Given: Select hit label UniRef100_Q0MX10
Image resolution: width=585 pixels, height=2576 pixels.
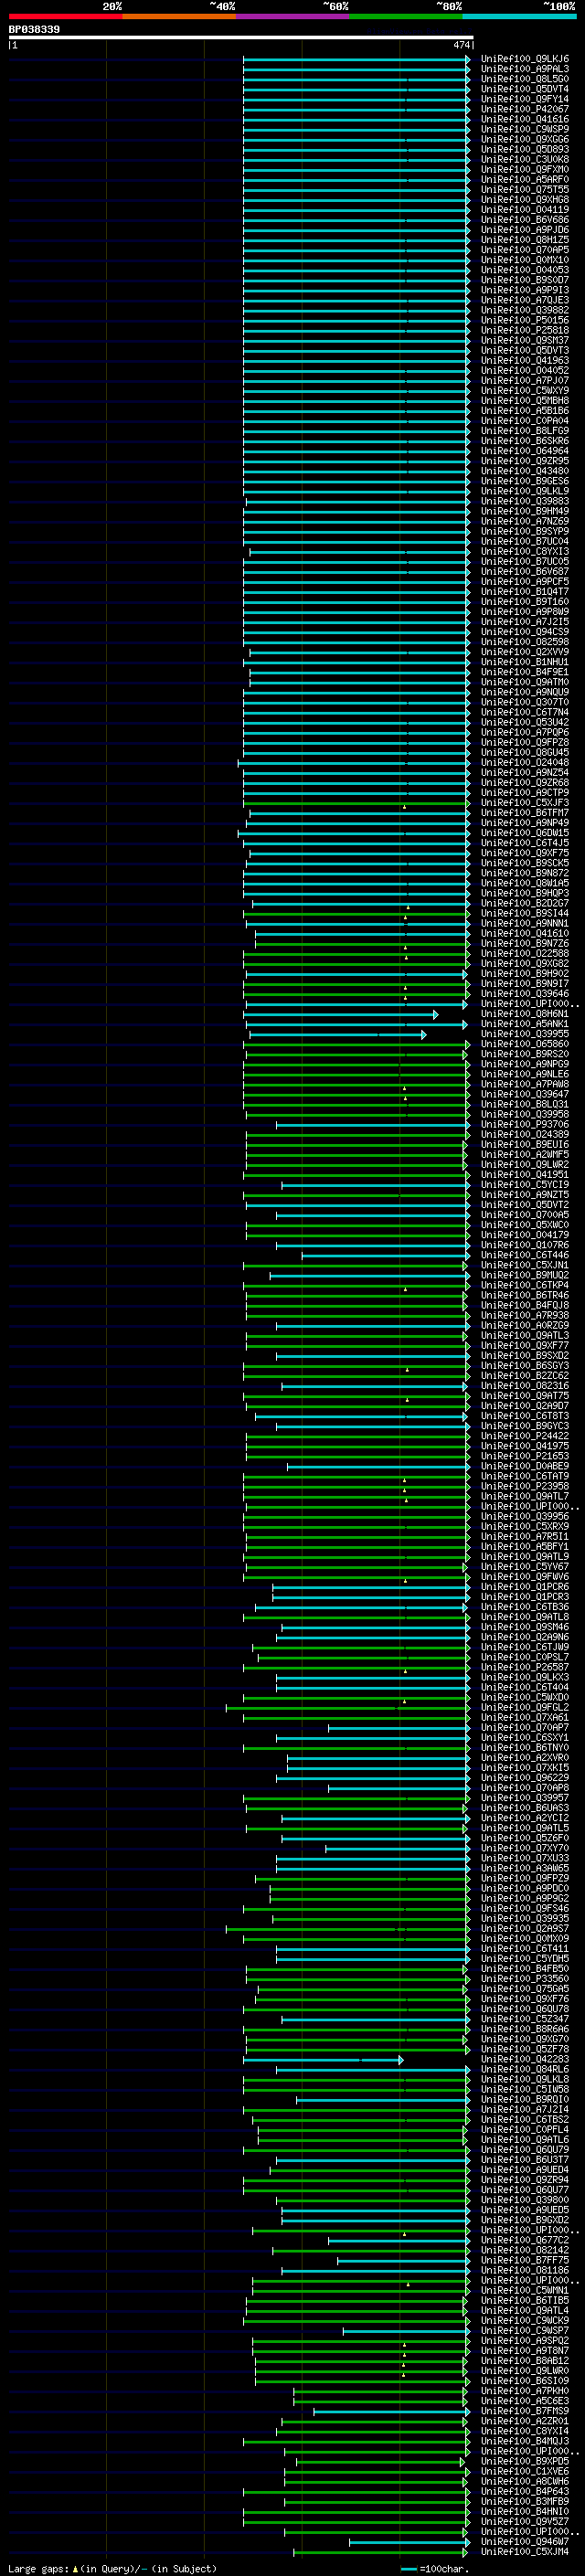Looking at the screenshot, I should tap(525, 259).
